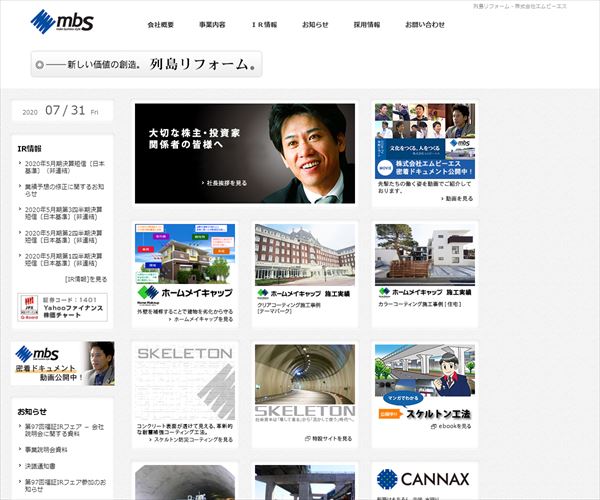
Task: Open 2020年5月期第2四半期決算短信 link
Action: (x=64, y=236)
